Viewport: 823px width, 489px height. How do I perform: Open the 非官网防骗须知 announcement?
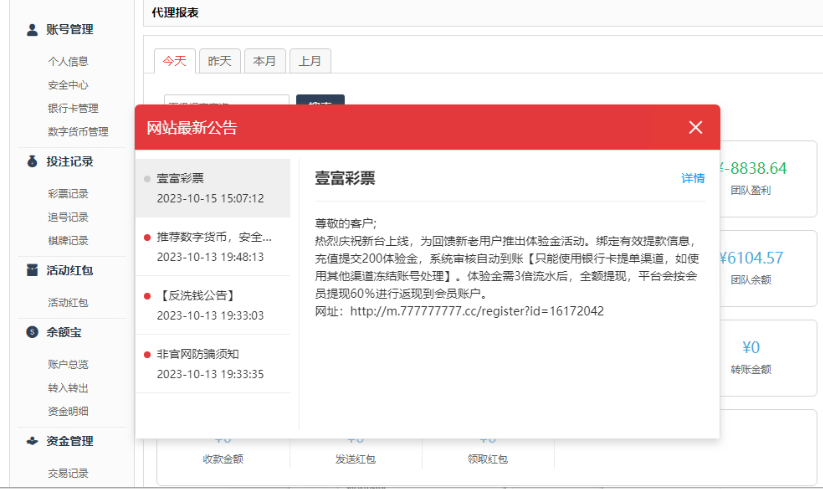pyautogui.click(x=213, y=364)
